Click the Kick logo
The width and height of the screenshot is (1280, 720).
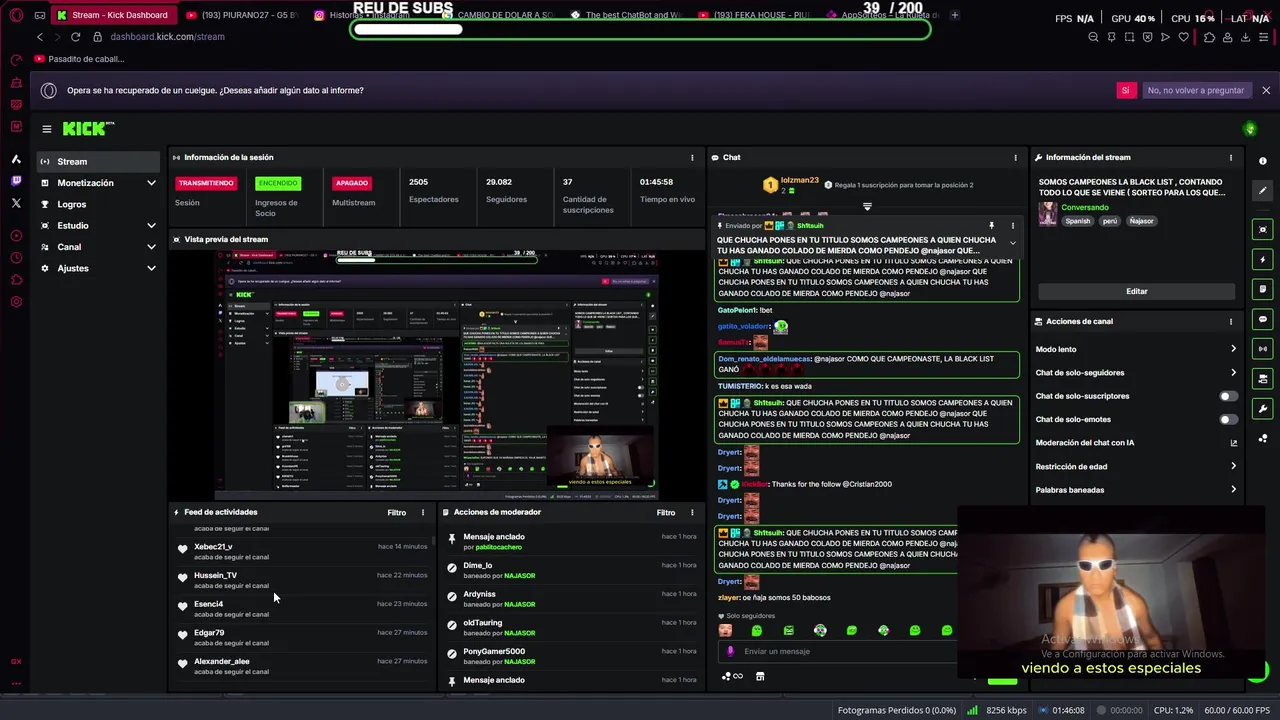(x=87, y=128)
